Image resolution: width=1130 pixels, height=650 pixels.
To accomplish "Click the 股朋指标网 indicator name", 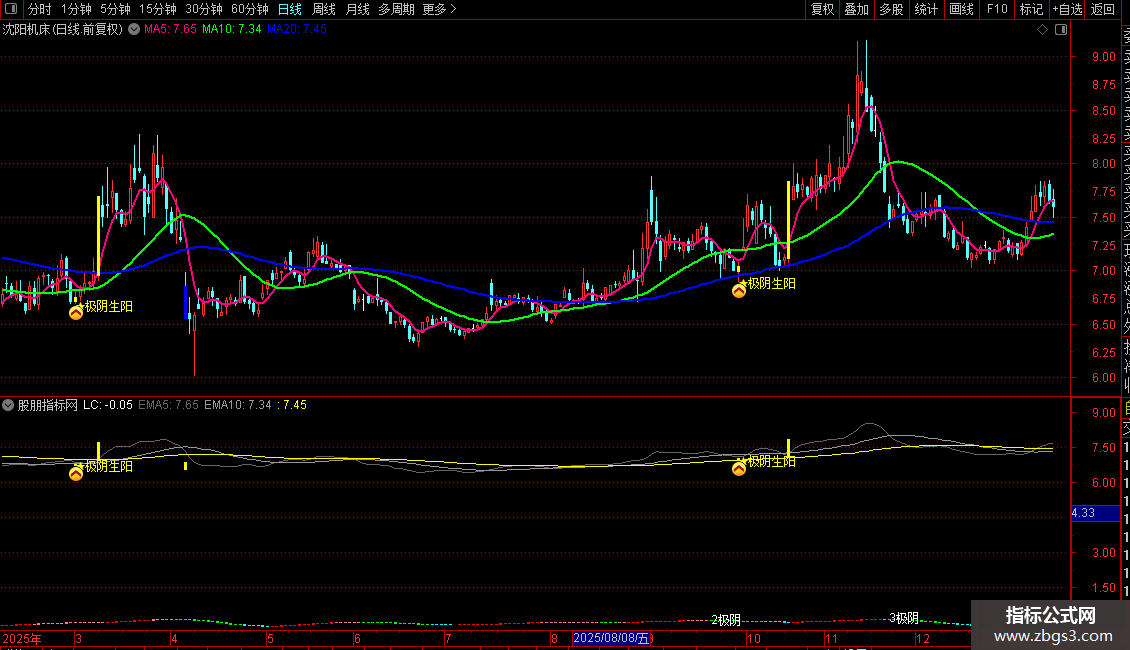I will tap(48, 405).
